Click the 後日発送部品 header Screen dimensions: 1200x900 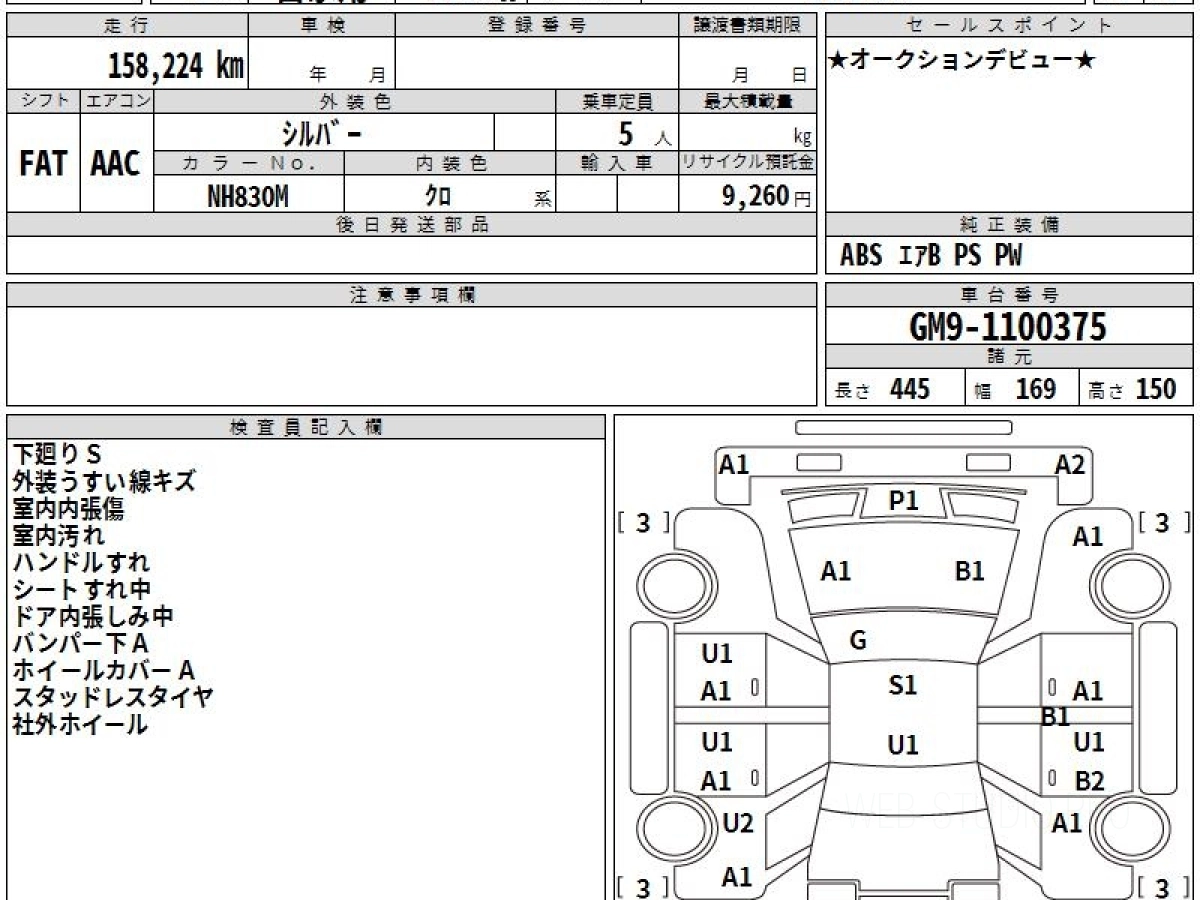tap(412, 225)
